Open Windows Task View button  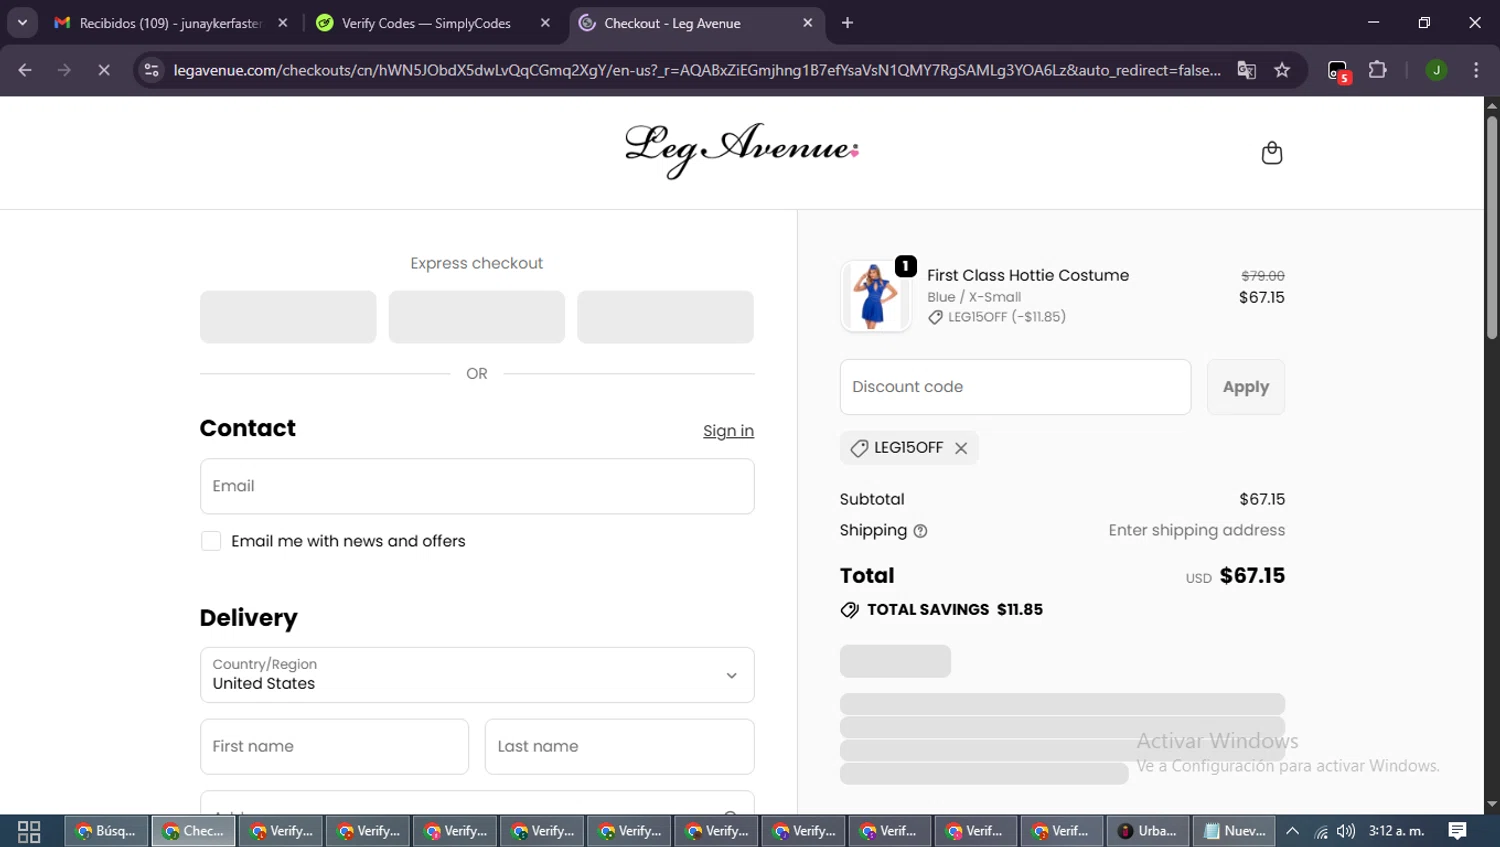point(29,831)
